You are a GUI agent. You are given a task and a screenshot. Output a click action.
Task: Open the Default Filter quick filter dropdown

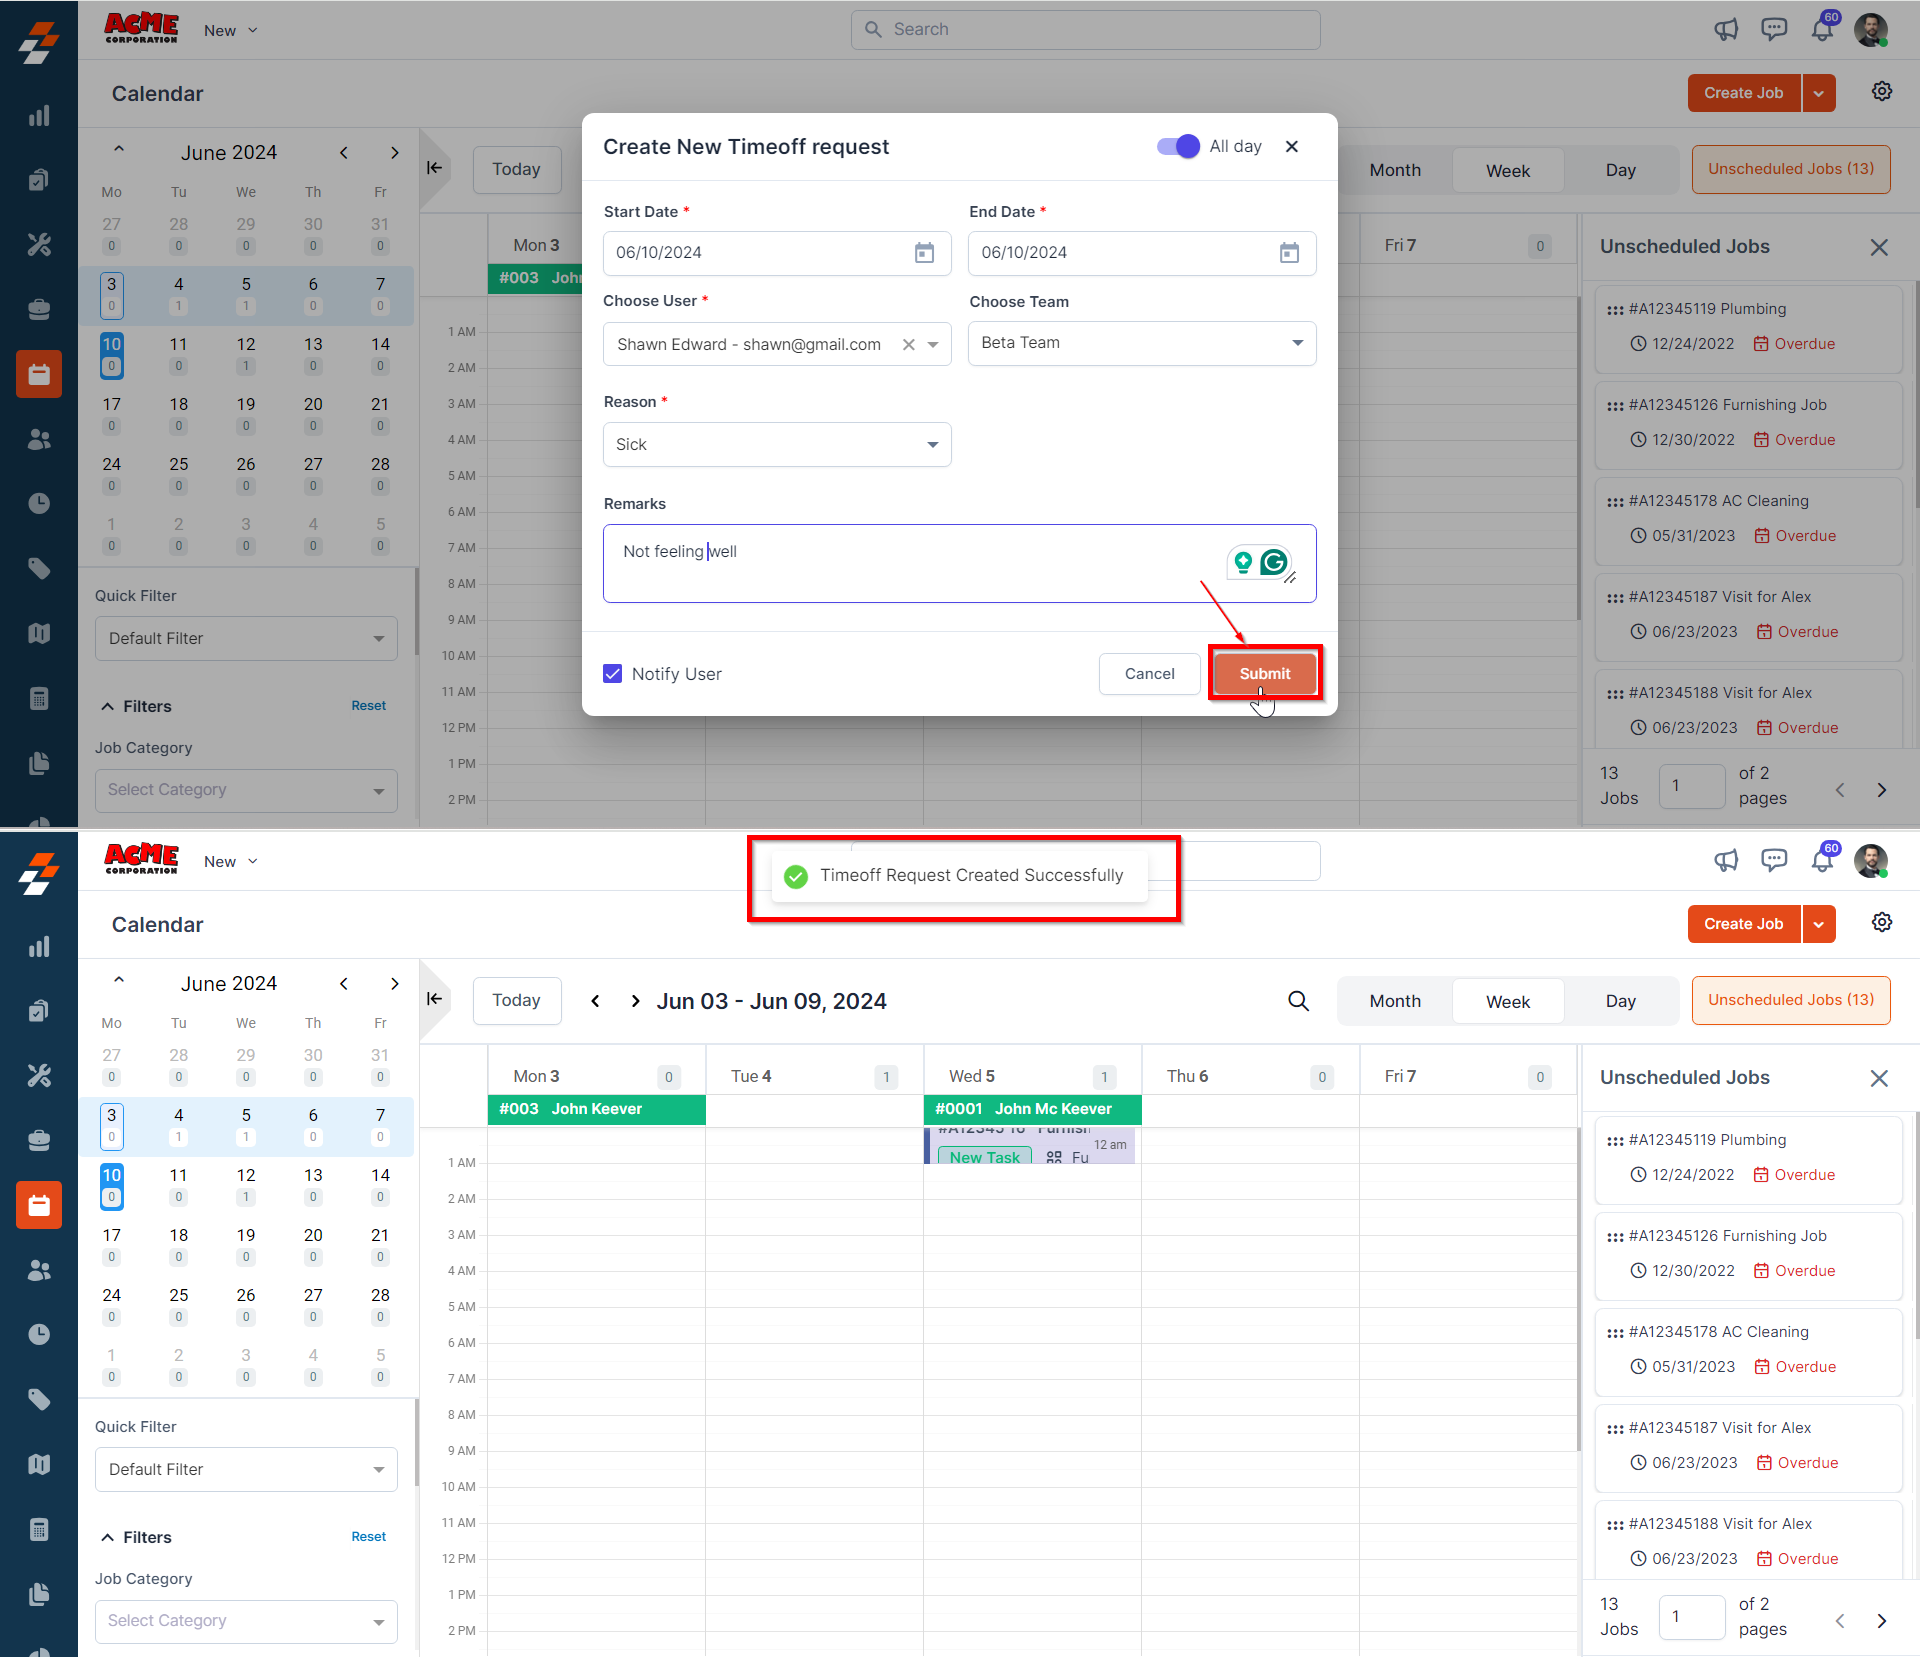point(246,1469)
